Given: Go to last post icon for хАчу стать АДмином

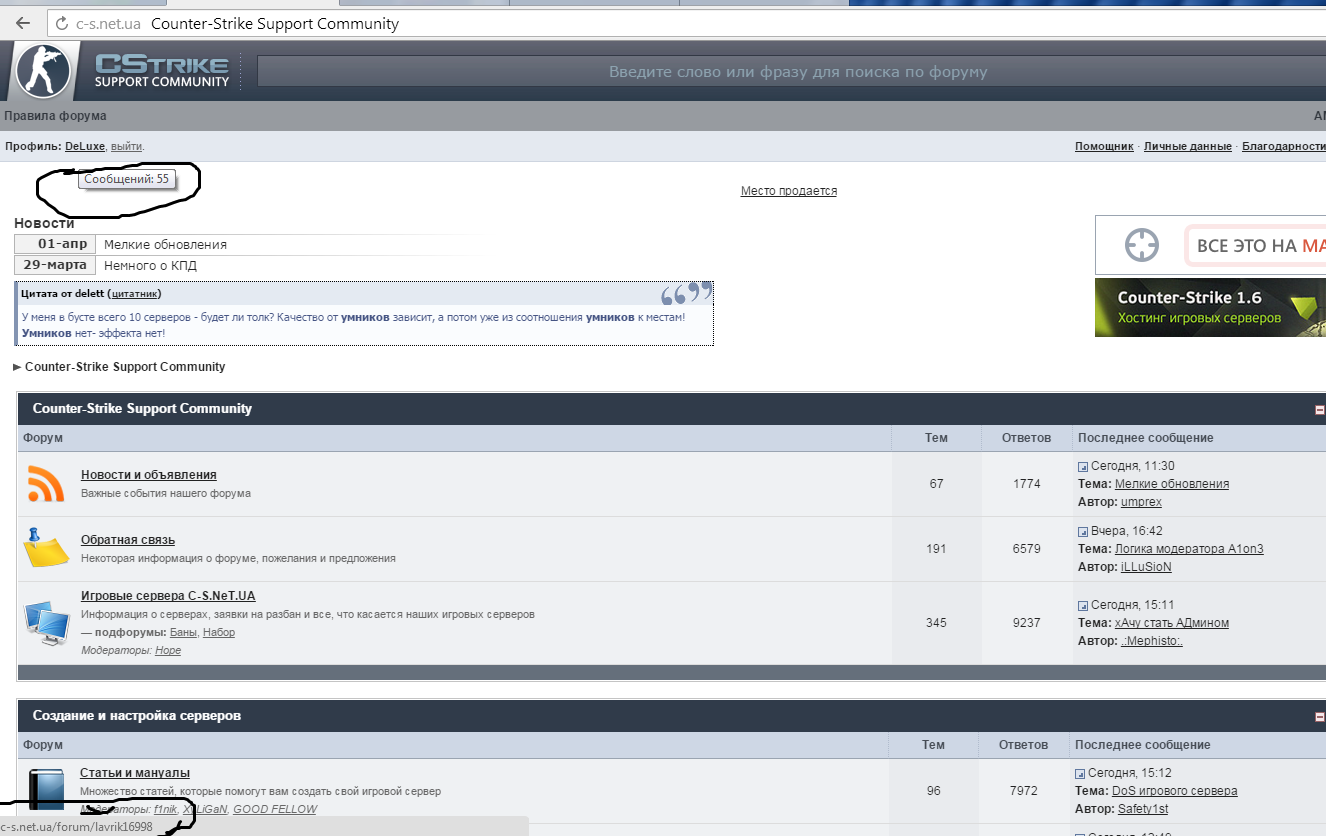Looking at the screenshot, I should point(1082,606).
